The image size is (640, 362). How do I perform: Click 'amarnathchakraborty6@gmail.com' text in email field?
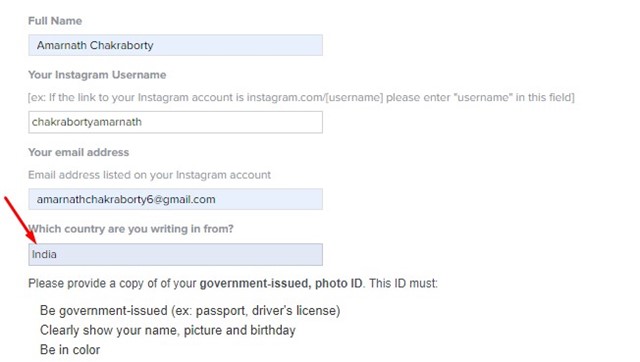tap(126, 199)
